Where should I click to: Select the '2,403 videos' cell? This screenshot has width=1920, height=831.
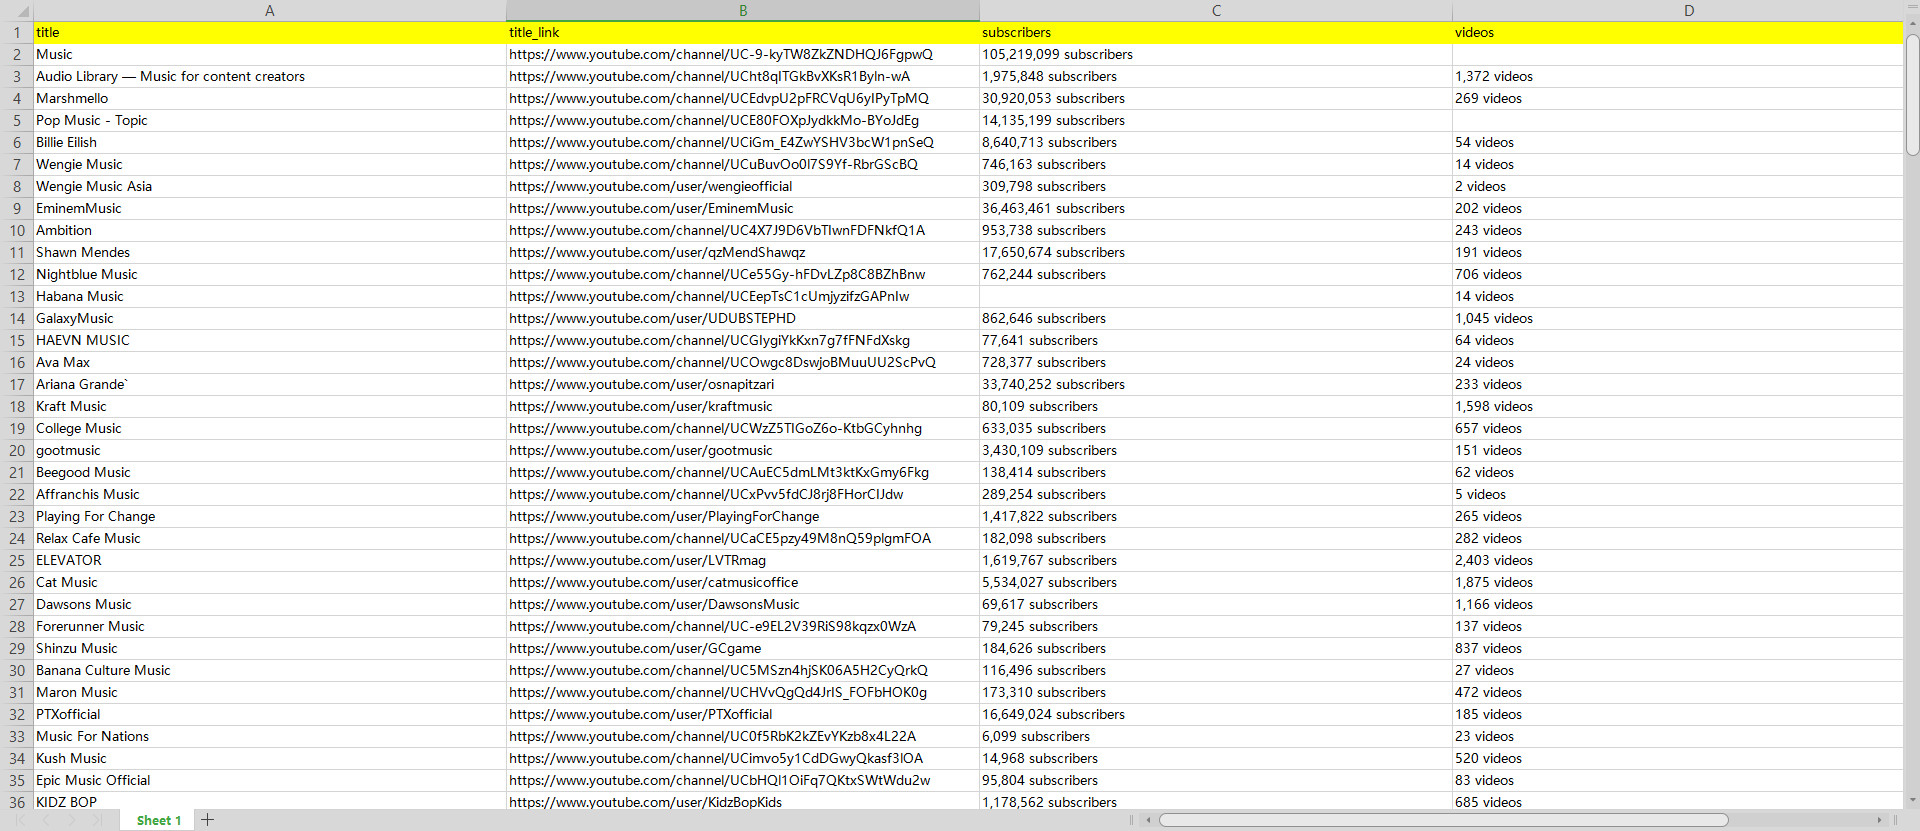1678,560
